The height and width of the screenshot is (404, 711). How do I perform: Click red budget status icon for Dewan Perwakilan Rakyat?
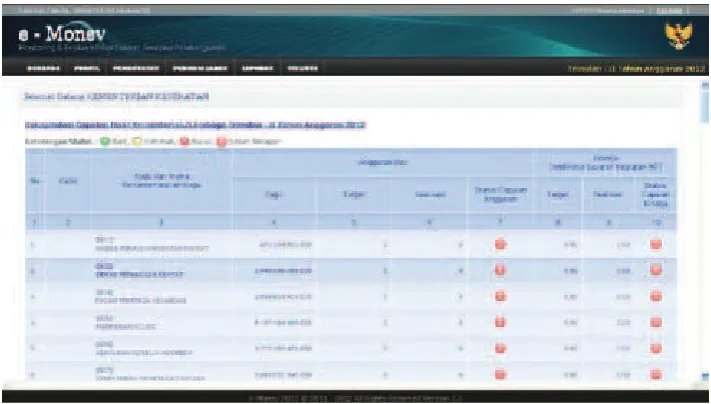(x=500, y=270)
